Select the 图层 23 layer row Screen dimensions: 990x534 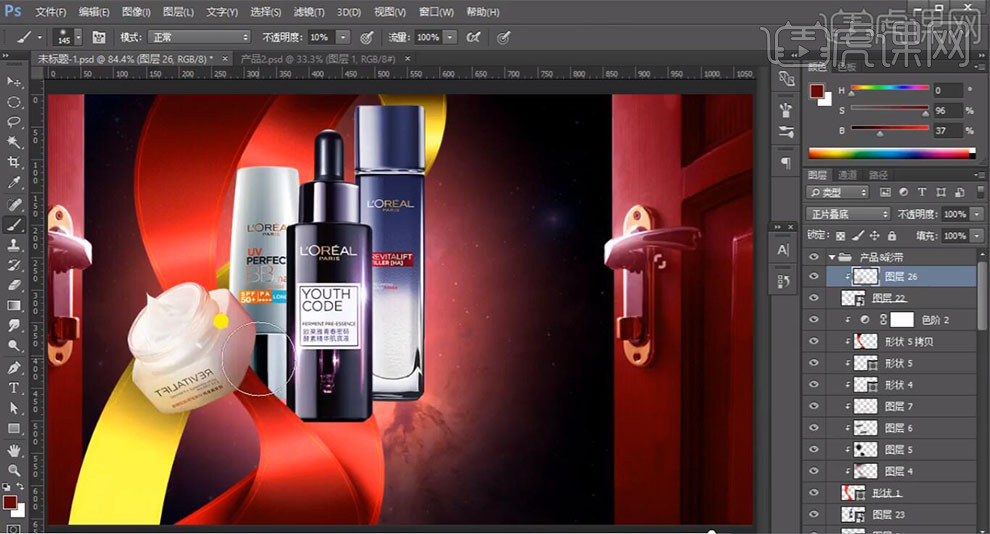892,514
